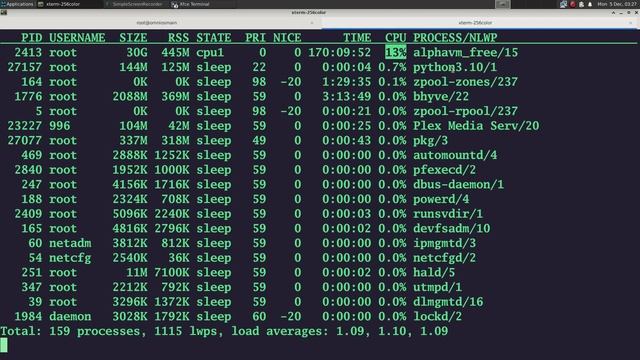Select process name Plex Media Serv/20
The width and height of the screenshot is (640, 360).
(x=476, y=126)
